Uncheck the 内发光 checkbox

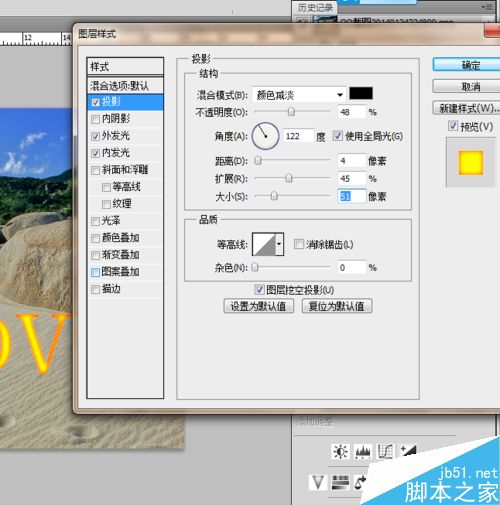pos(96,153)
